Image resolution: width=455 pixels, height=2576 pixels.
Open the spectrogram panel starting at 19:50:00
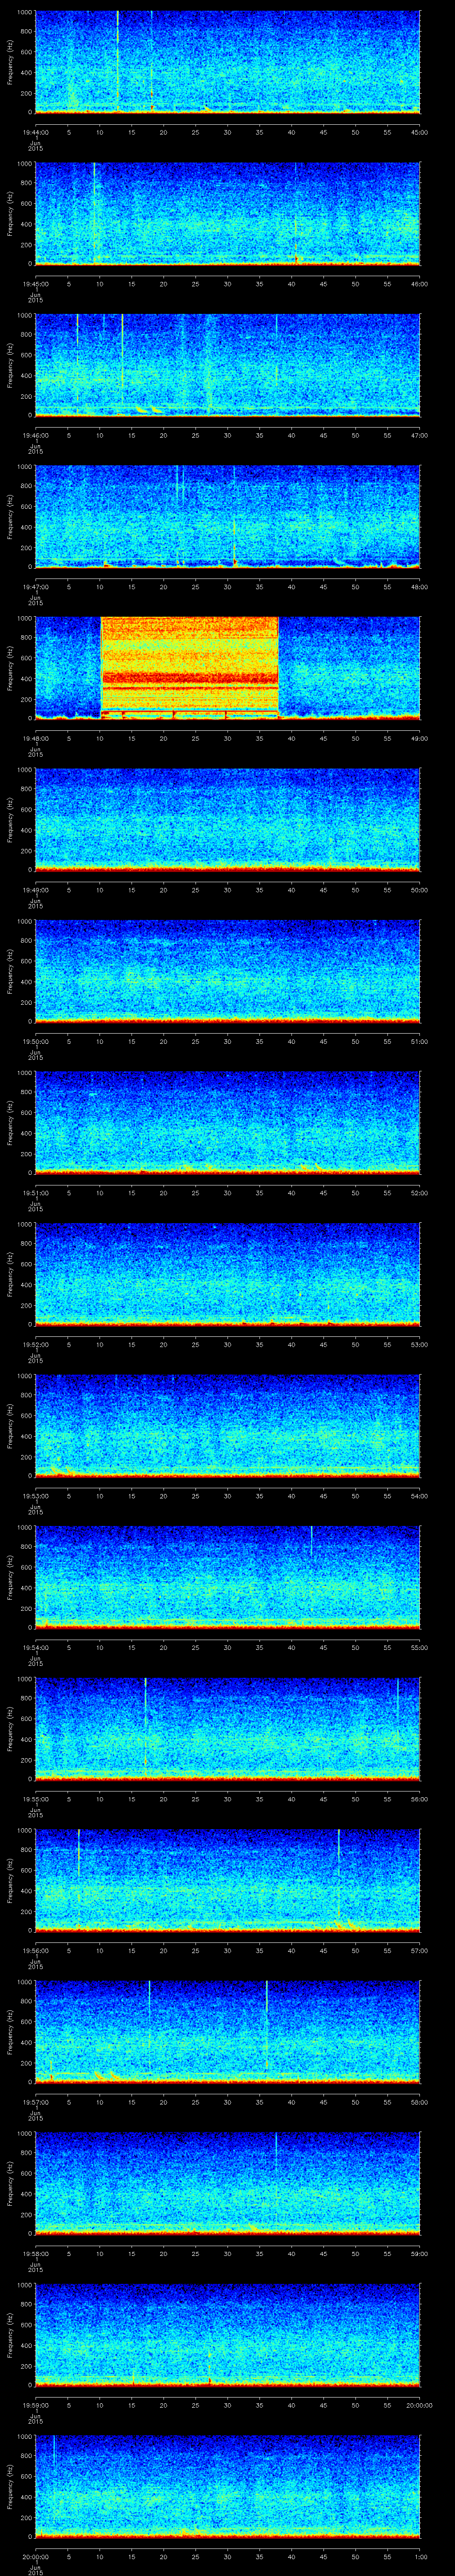227,971
